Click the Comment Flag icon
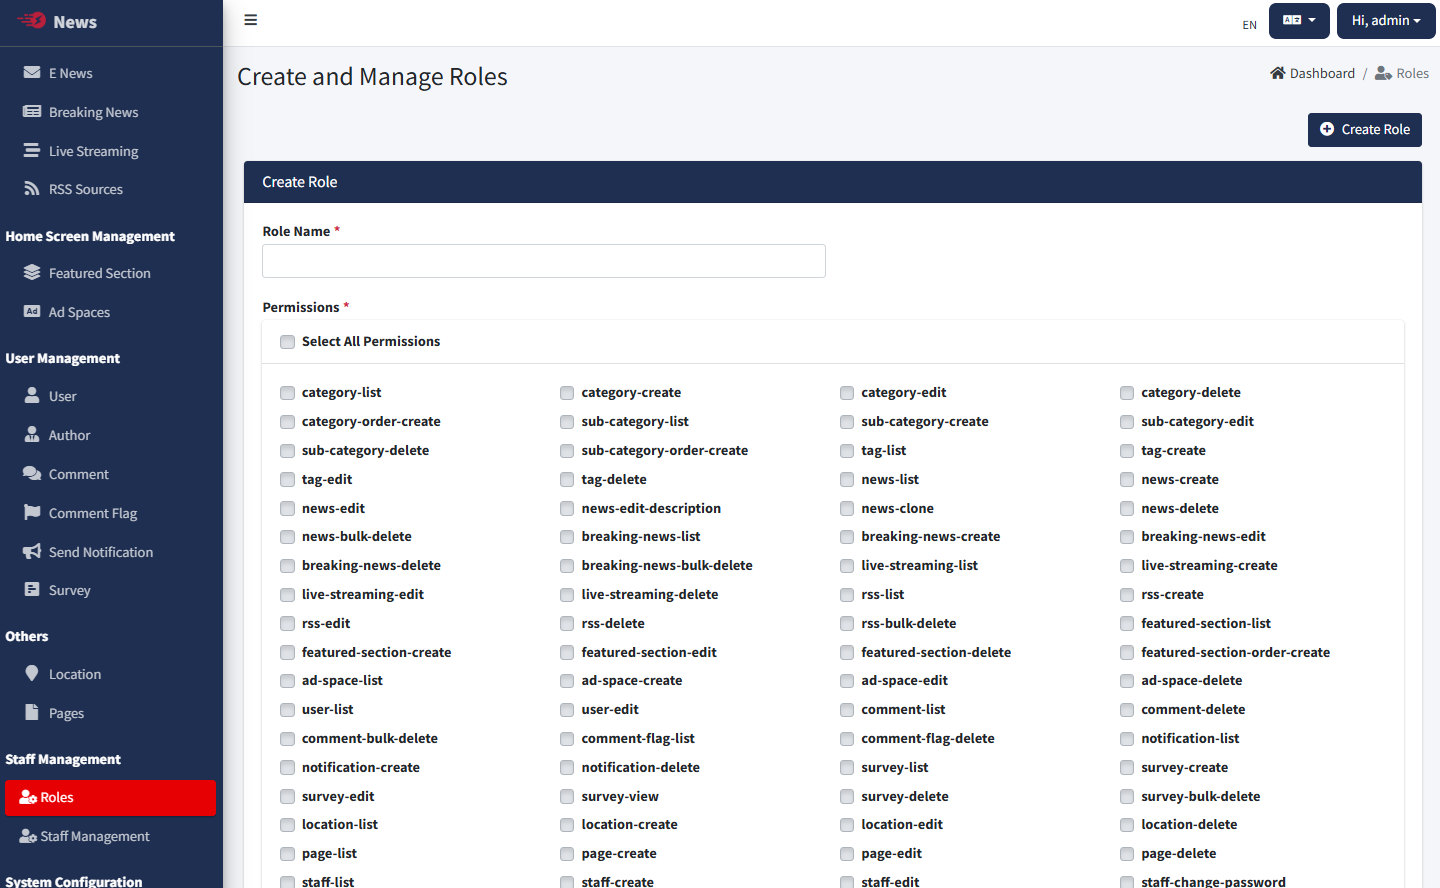The image size is (1440, 888). click(32, 512)
